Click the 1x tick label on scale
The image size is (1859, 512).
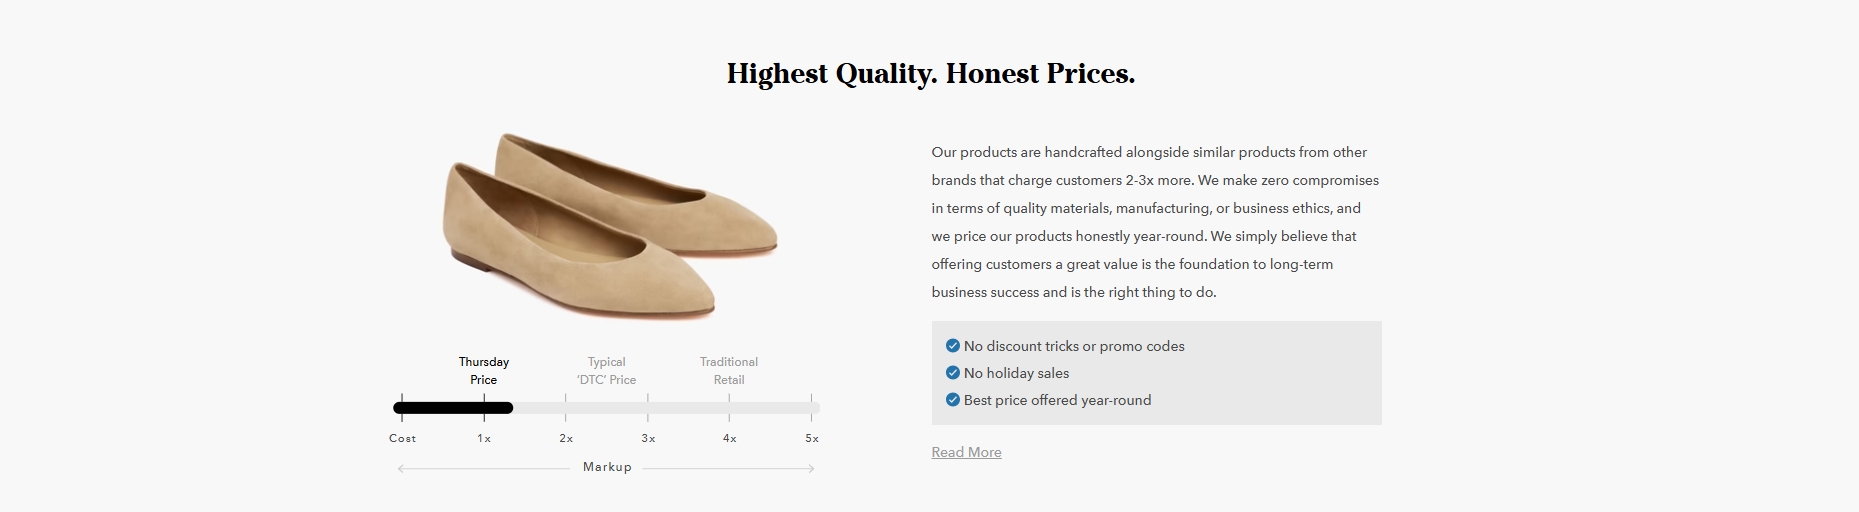coord(484,439)
